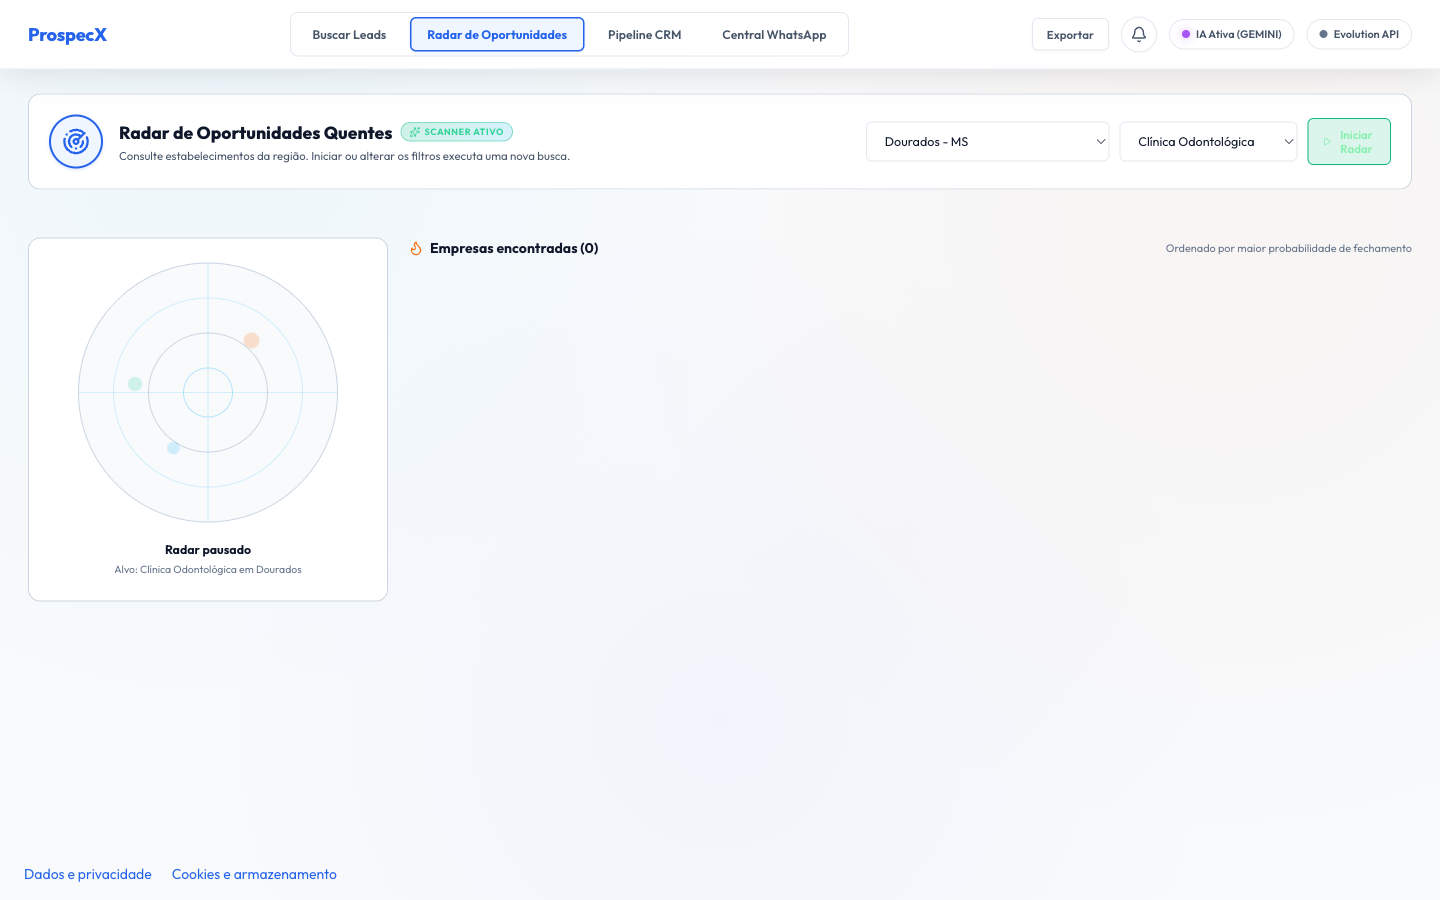This screenshot has height=900, width=1440.
Task: Click the play icon in Iniciar Radar
Action: (1327, 142)
